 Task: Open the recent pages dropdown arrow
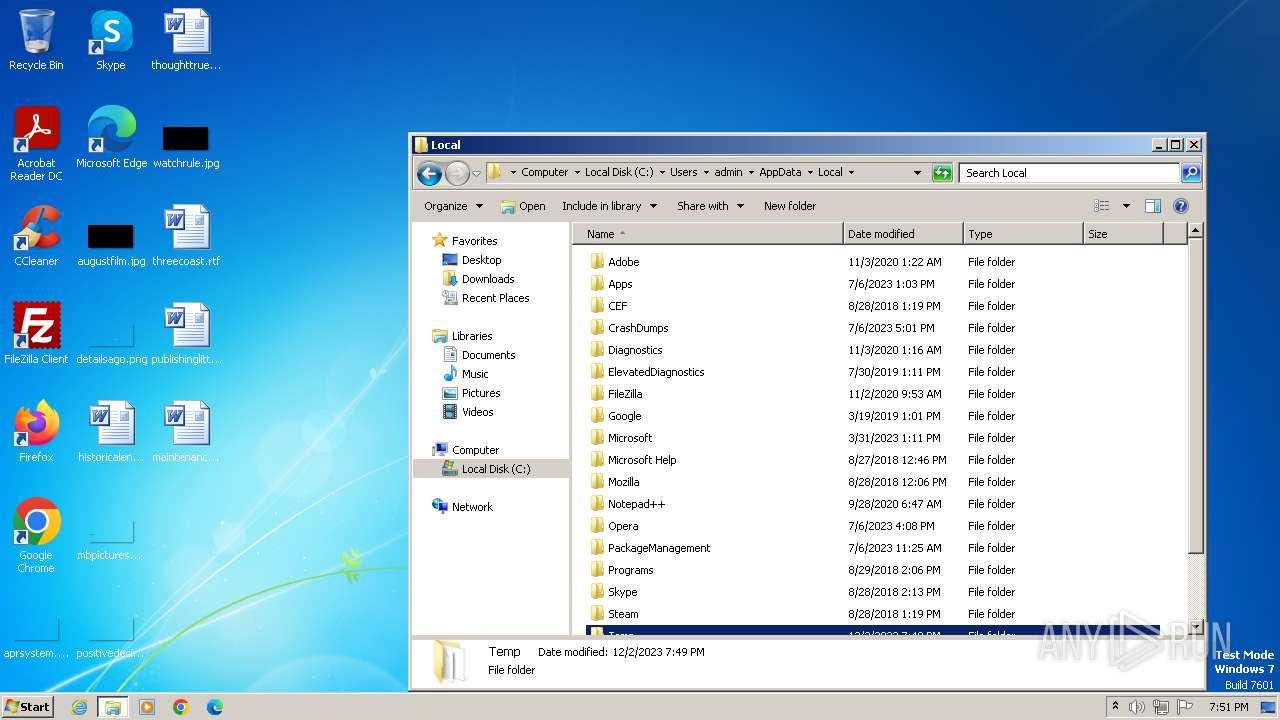pyautogui.click(x=477, y=173)
